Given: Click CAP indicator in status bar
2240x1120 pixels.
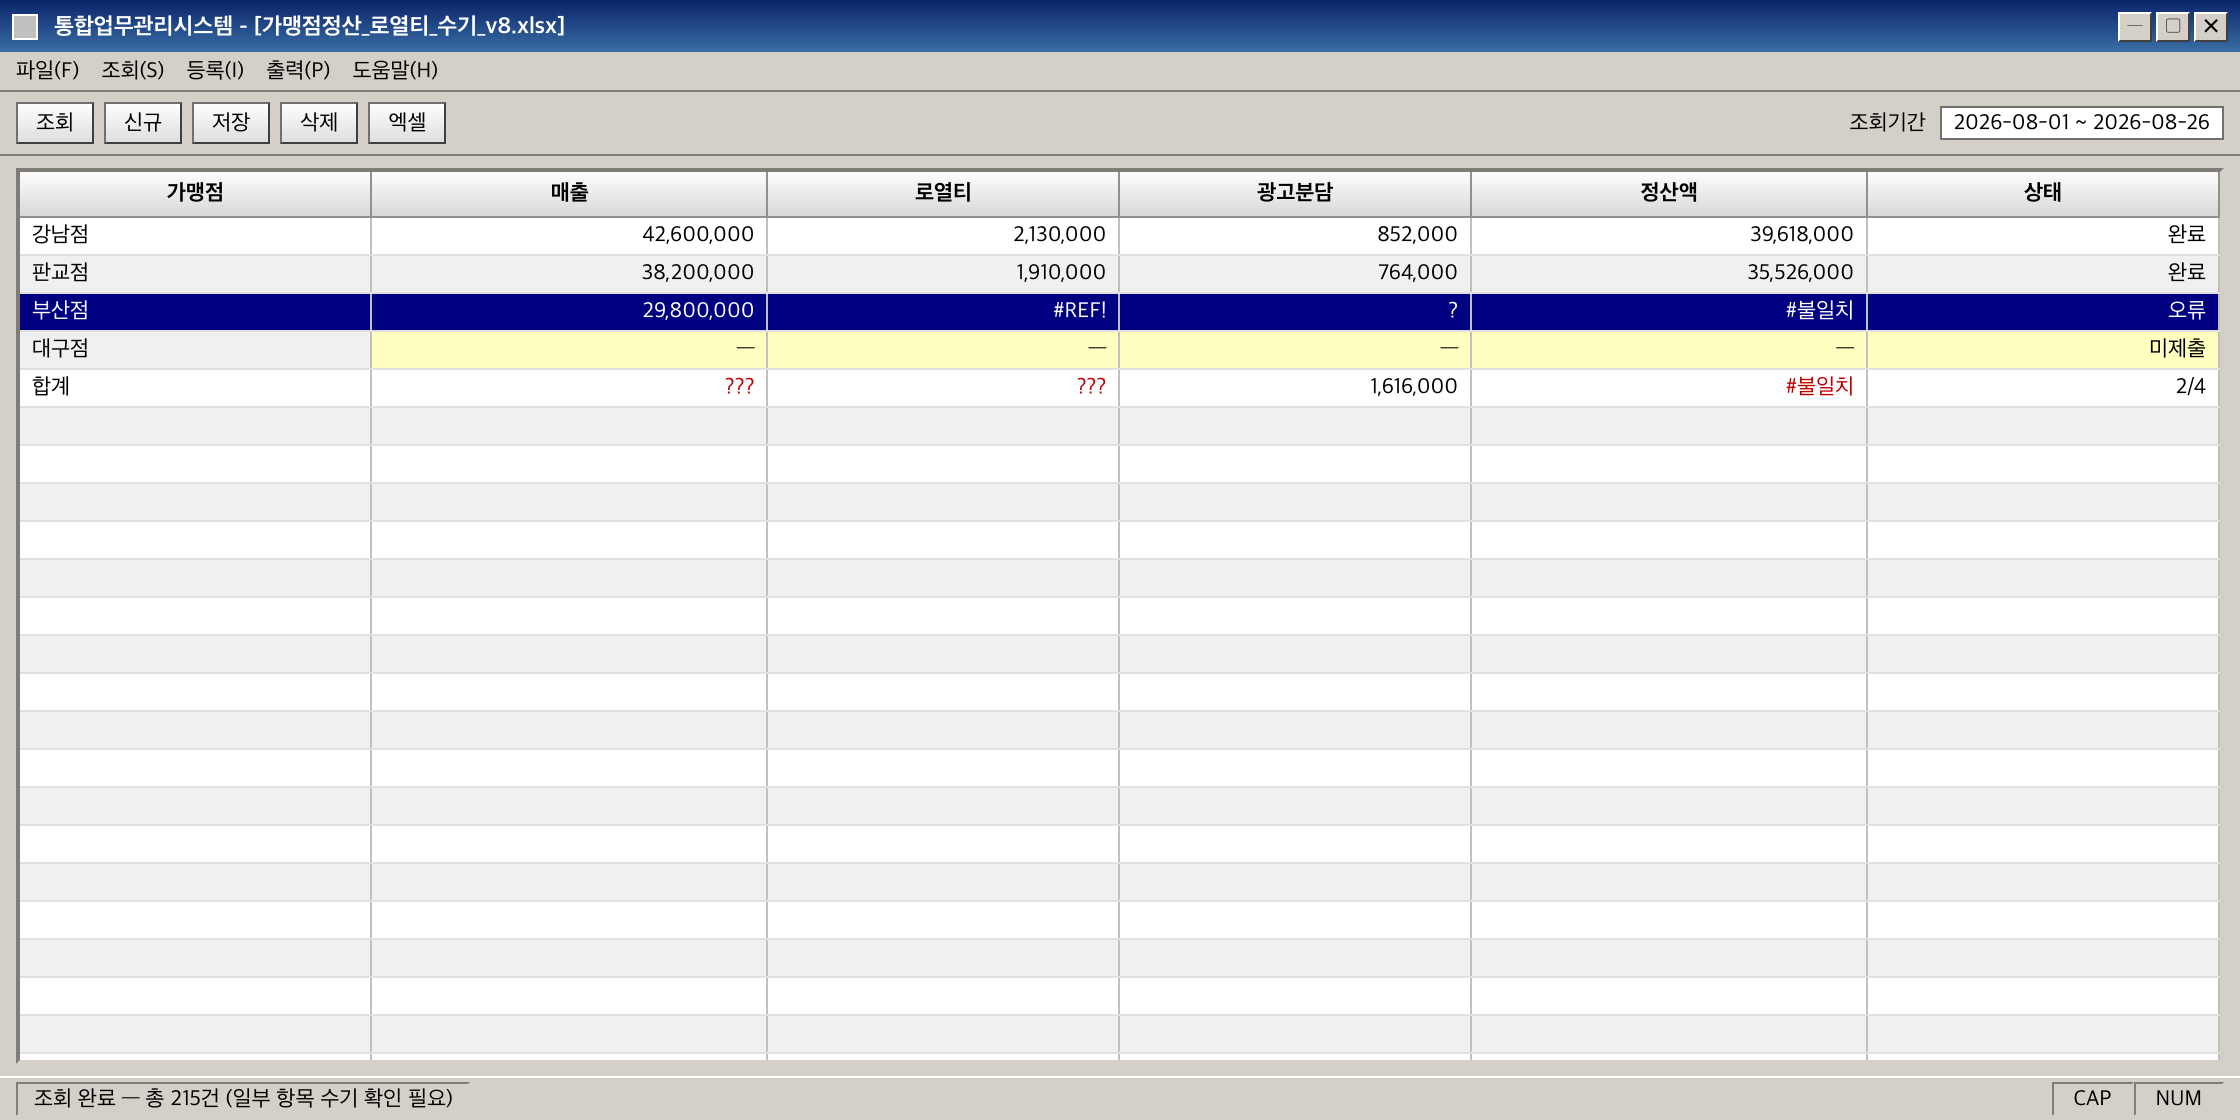Looking at the screenshot, I should [2092, 1098].
